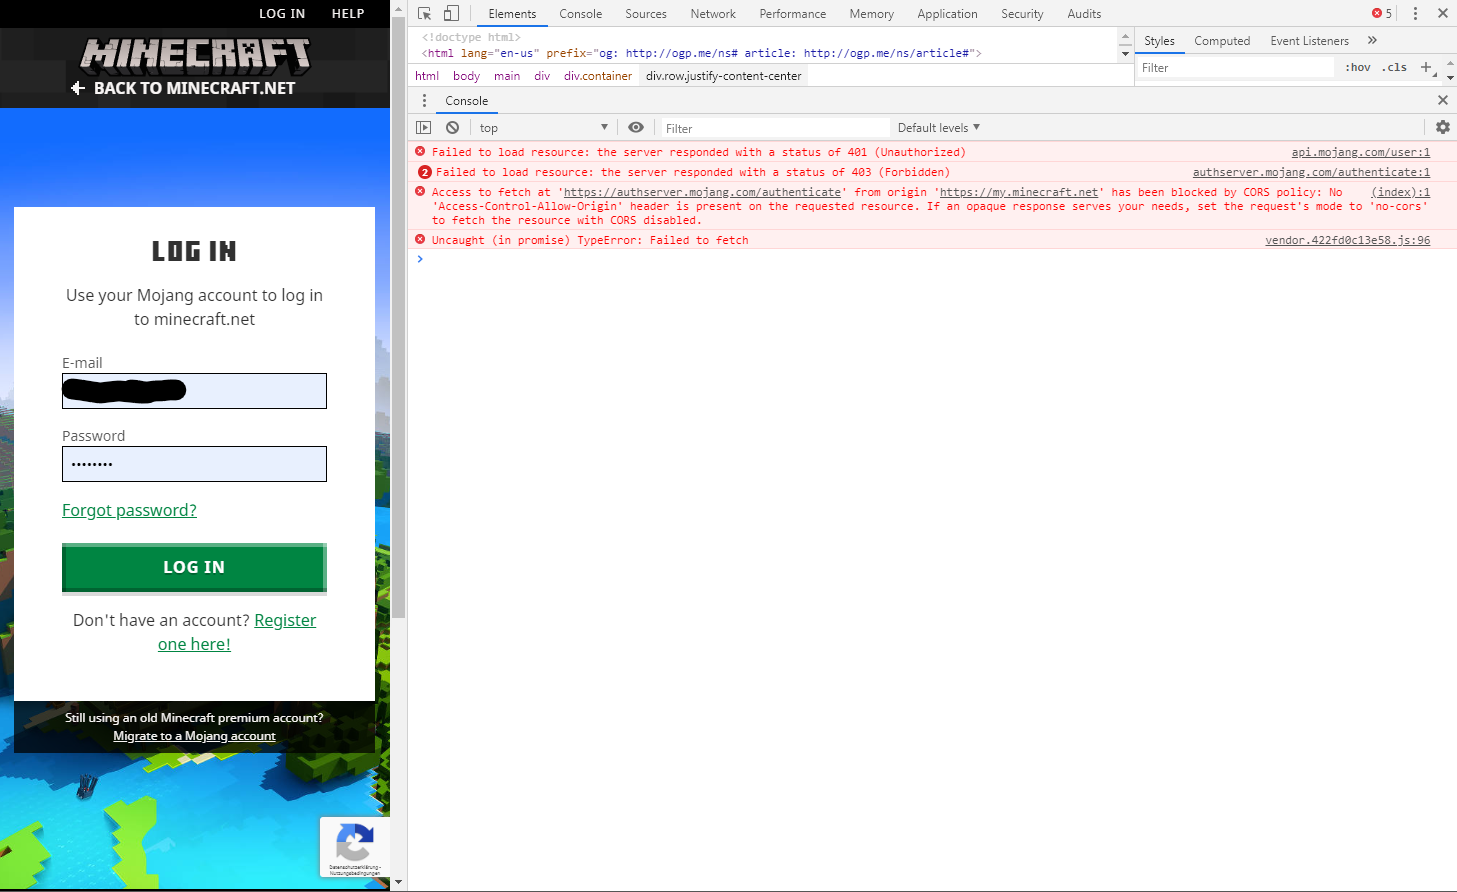Toggle the :hov element state panel
The image size is (1457, 892).
[1358, 67]
